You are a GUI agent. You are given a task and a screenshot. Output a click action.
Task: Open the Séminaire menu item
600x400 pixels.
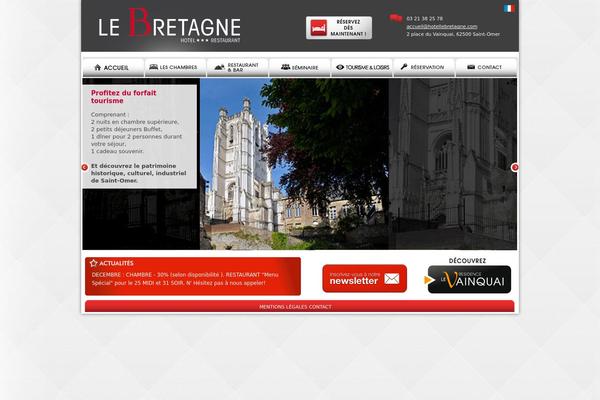click(x=300, y=68)
